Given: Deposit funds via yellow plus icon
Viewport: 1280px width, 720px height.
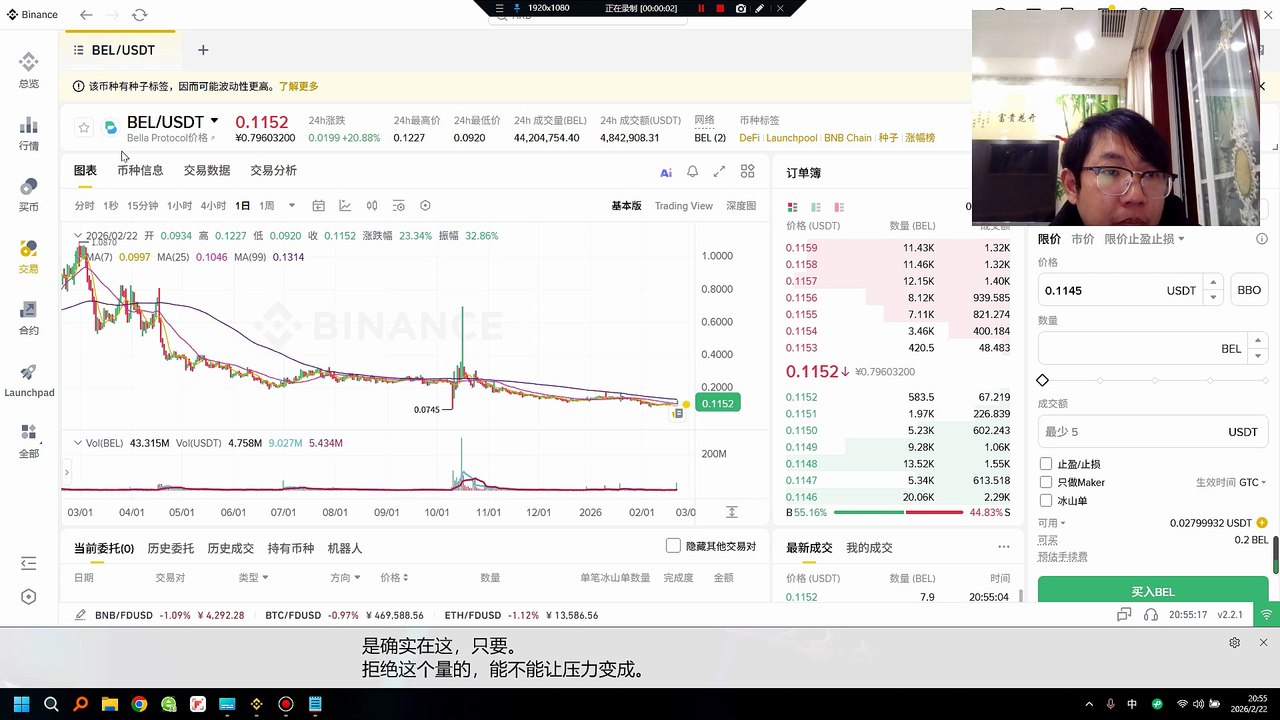Looking at the screenshot, I should tap(1262, 523).
